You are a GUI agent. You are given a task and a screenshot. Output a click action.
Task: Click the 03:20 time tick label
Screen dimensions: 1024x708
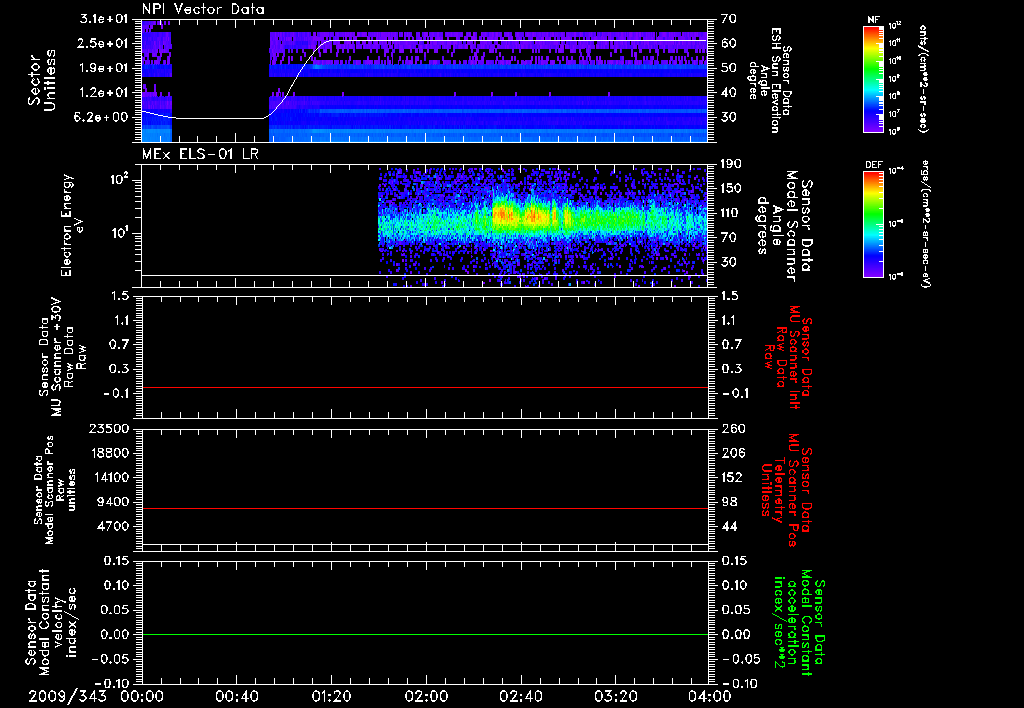(x=615, y=696)
